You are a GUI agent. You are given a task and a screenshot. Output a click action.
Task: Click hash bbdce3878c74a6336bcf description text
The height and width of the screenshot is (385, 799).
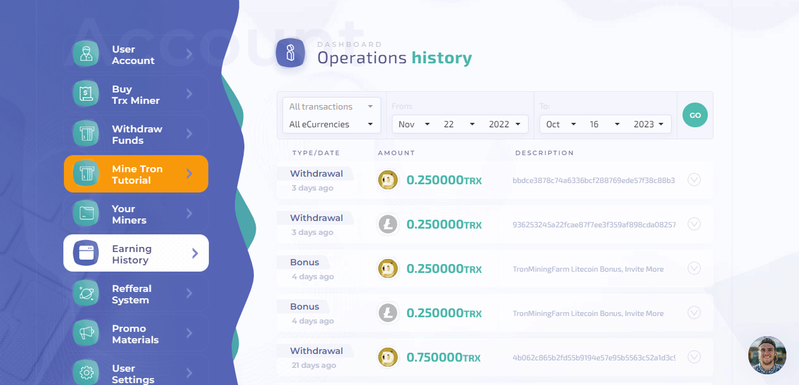pos(594,180)
